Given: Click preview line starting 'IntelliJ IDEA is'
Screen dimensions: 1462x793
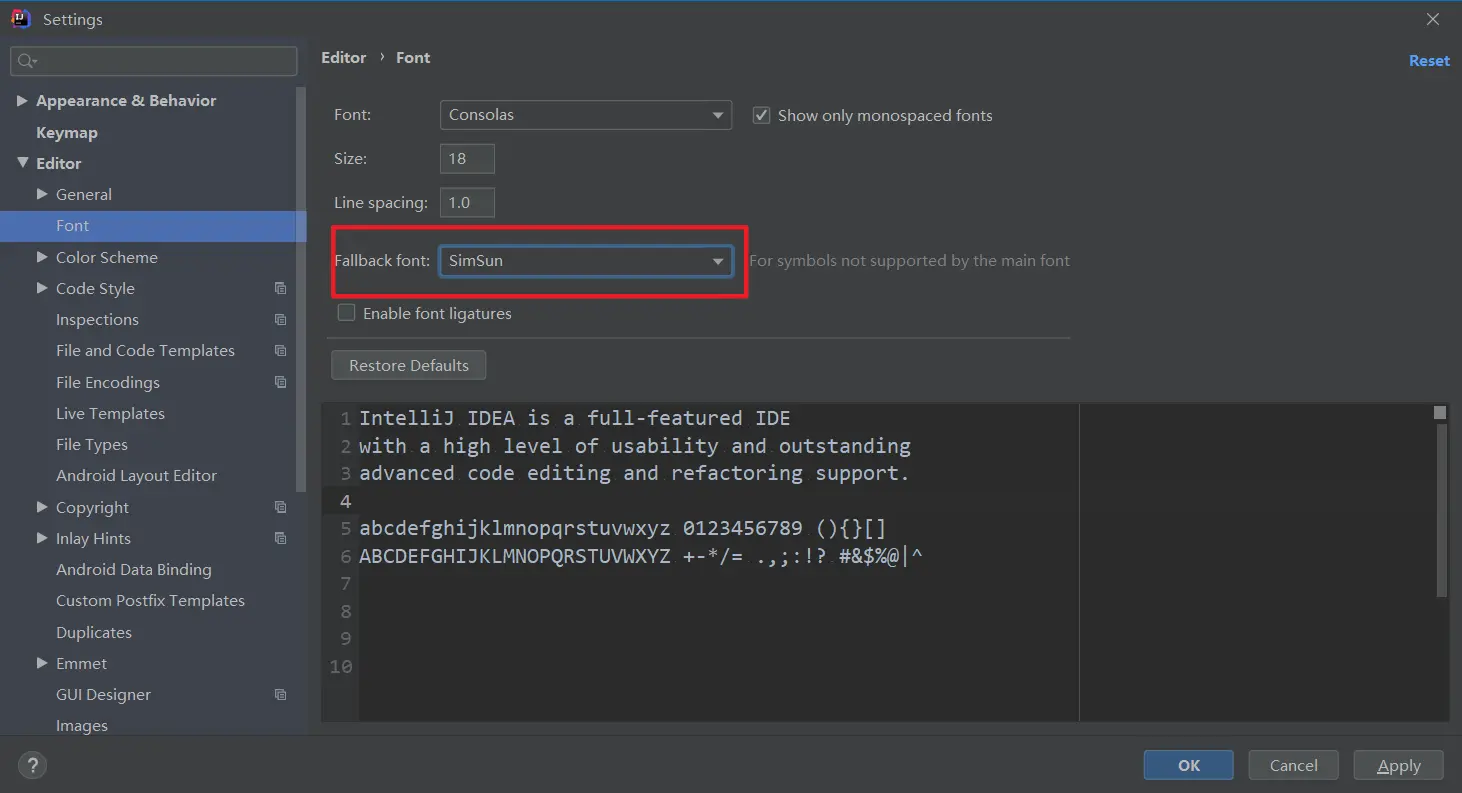Looking at the screenshot, I should 575,418.
